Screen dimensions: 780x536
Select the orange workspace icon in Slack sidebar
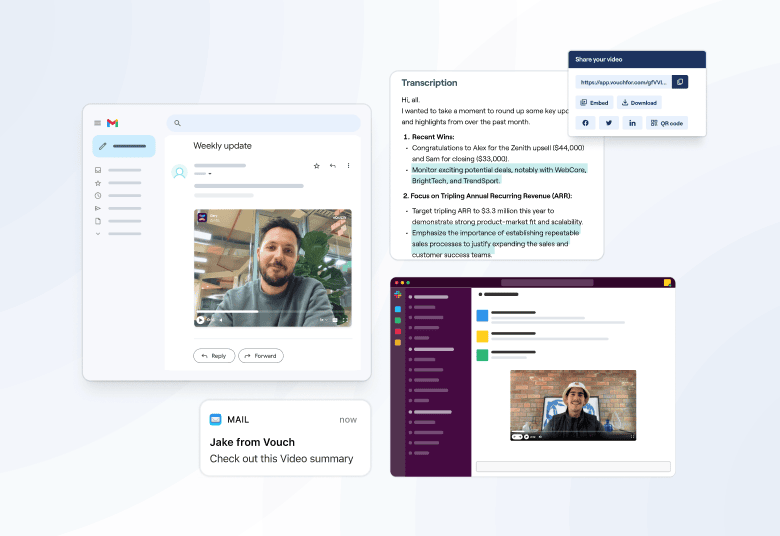pos(398,342)
